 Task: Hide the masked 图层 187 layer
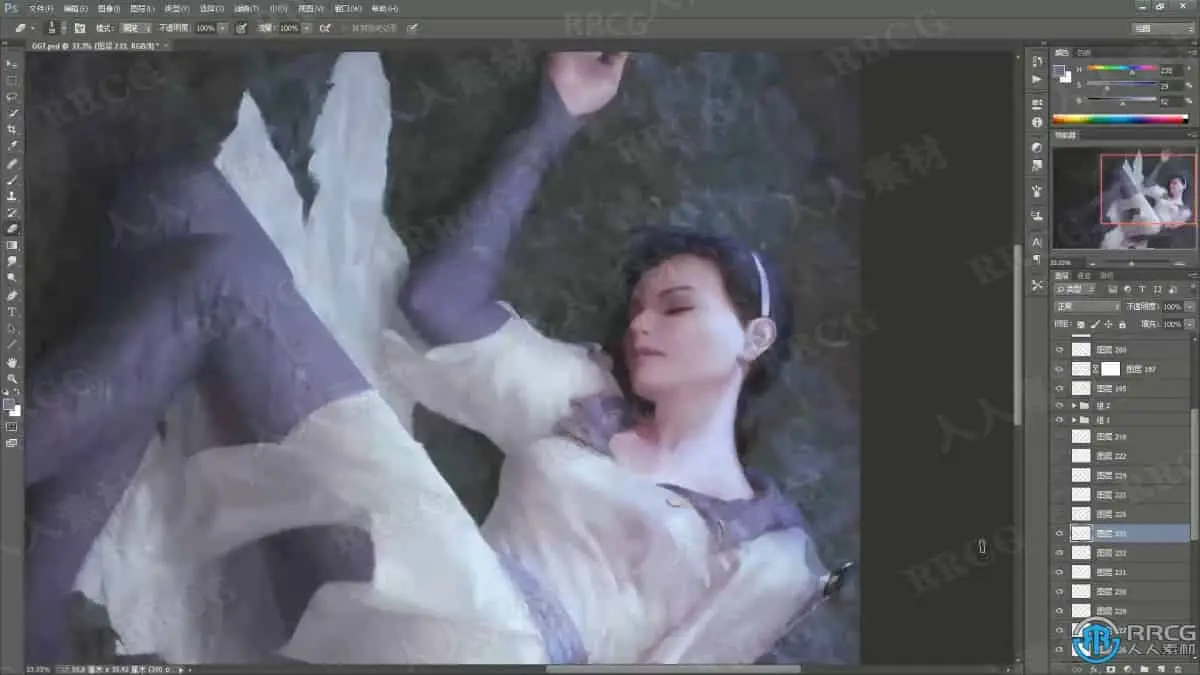click(1059, 369)
